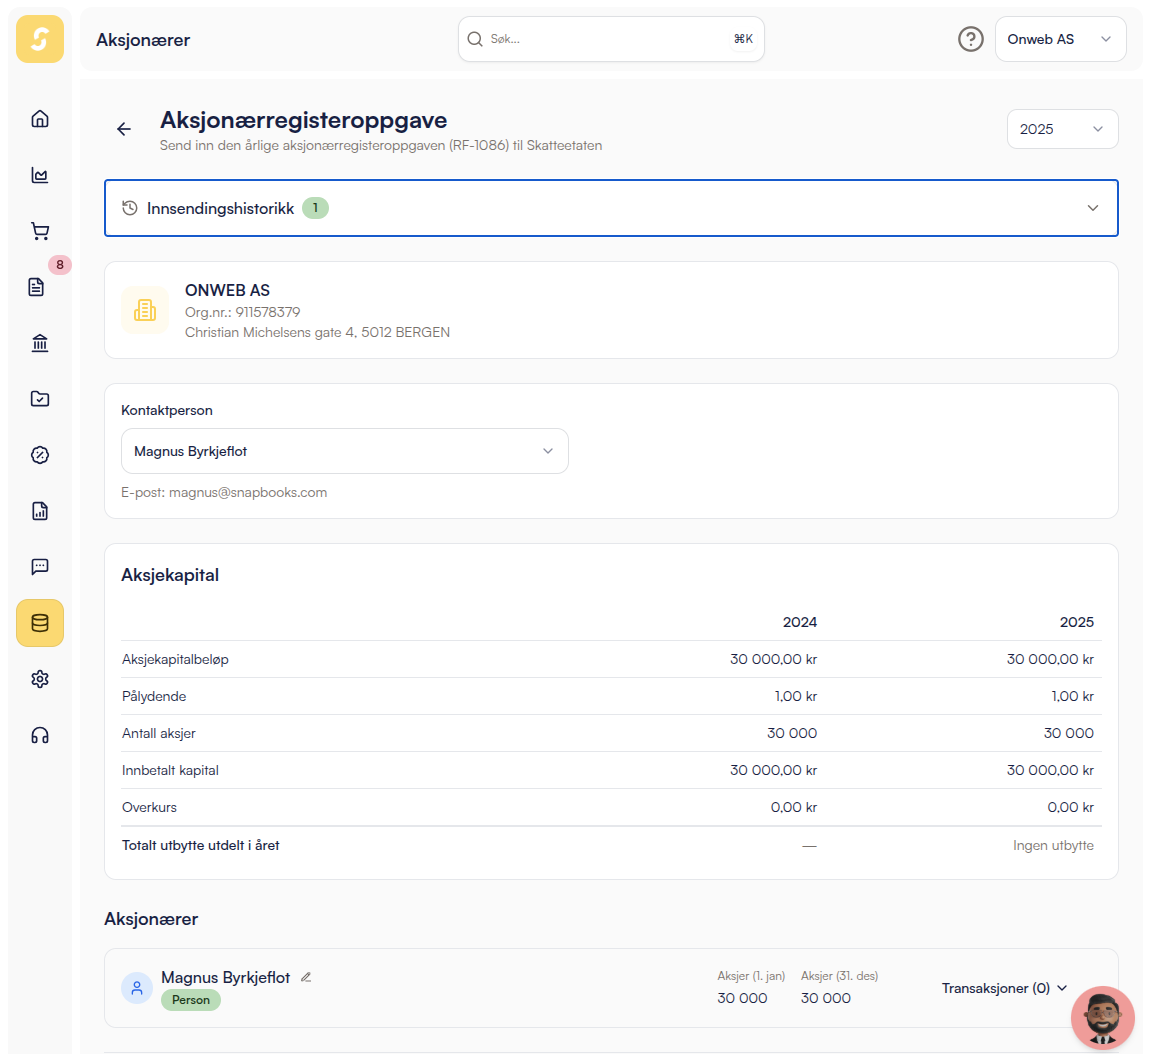Expand Transaksjoner (0) for the shareholder
Screen dimensions: 1150x1054
pyautogui.click(x=1004, y=988)
